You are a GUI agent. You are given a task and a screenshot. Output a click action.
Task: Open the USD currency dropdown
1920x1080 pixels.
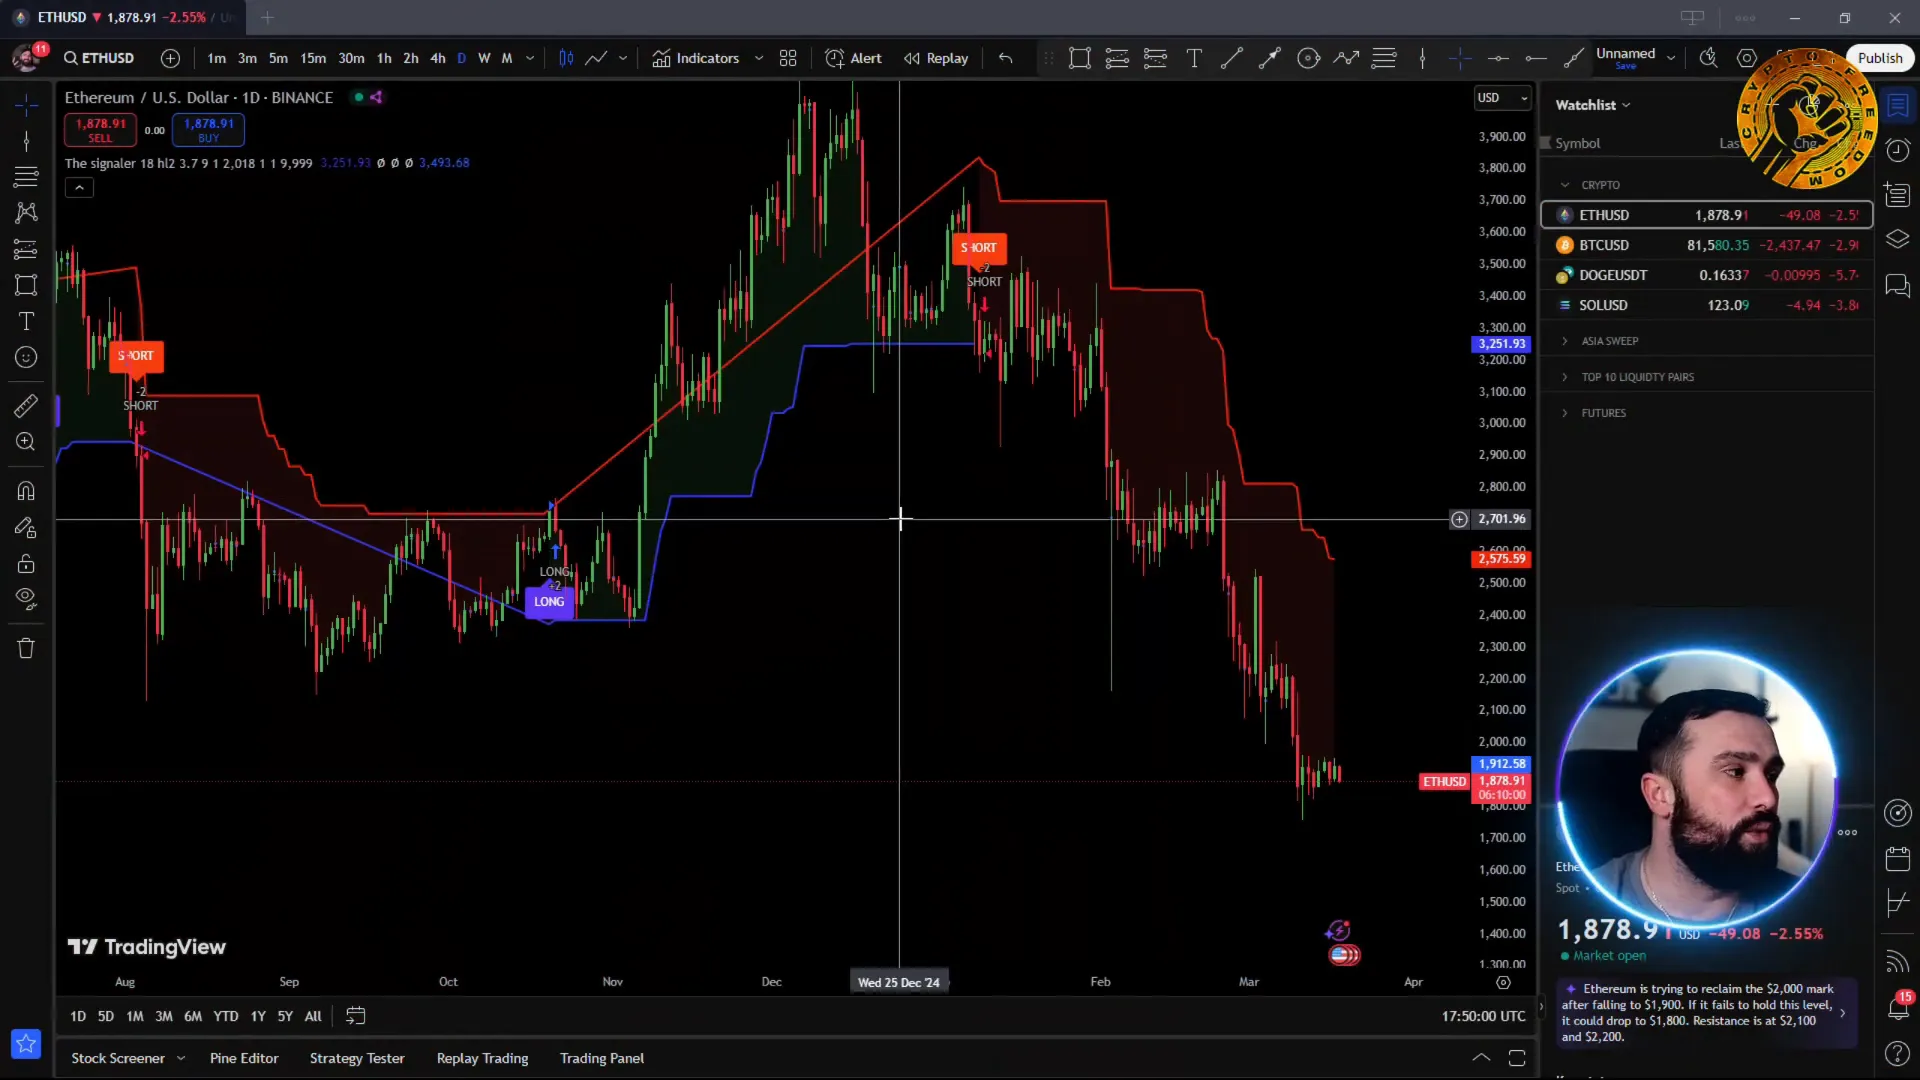pyautogui.click(x=1503, y=98)
